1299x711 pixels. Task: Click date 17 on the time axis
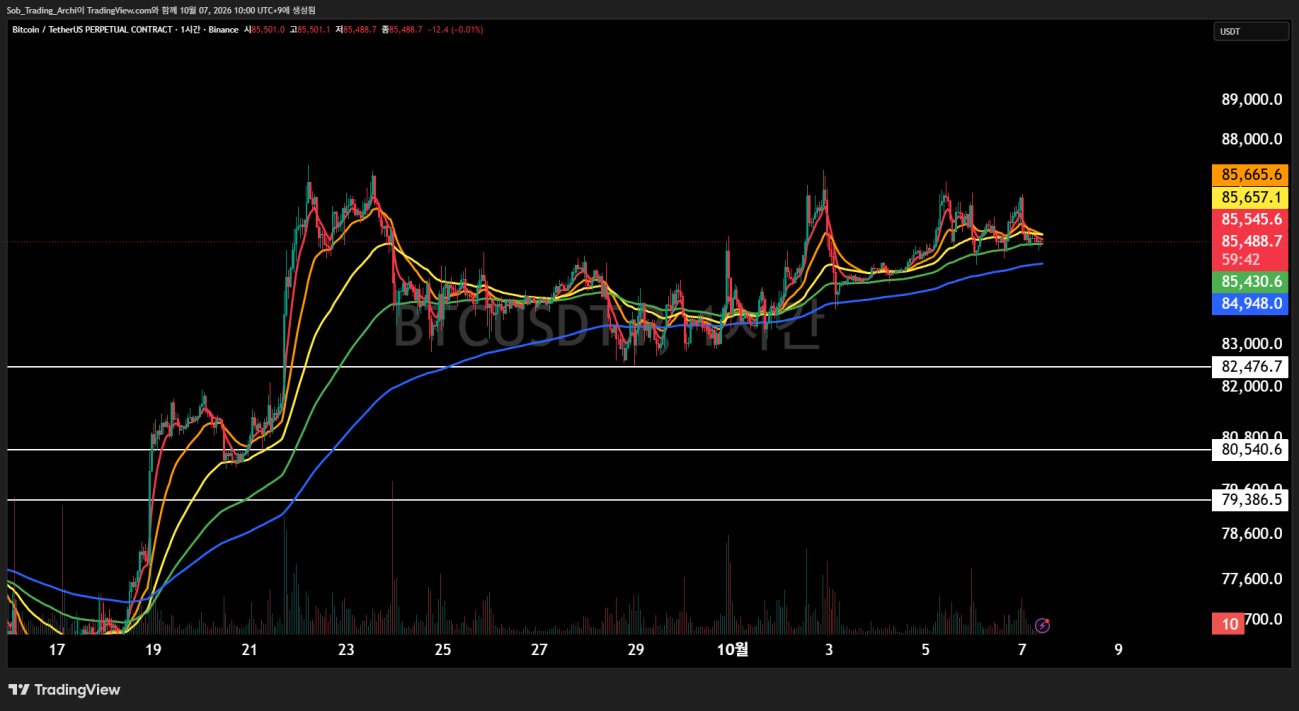57,649
